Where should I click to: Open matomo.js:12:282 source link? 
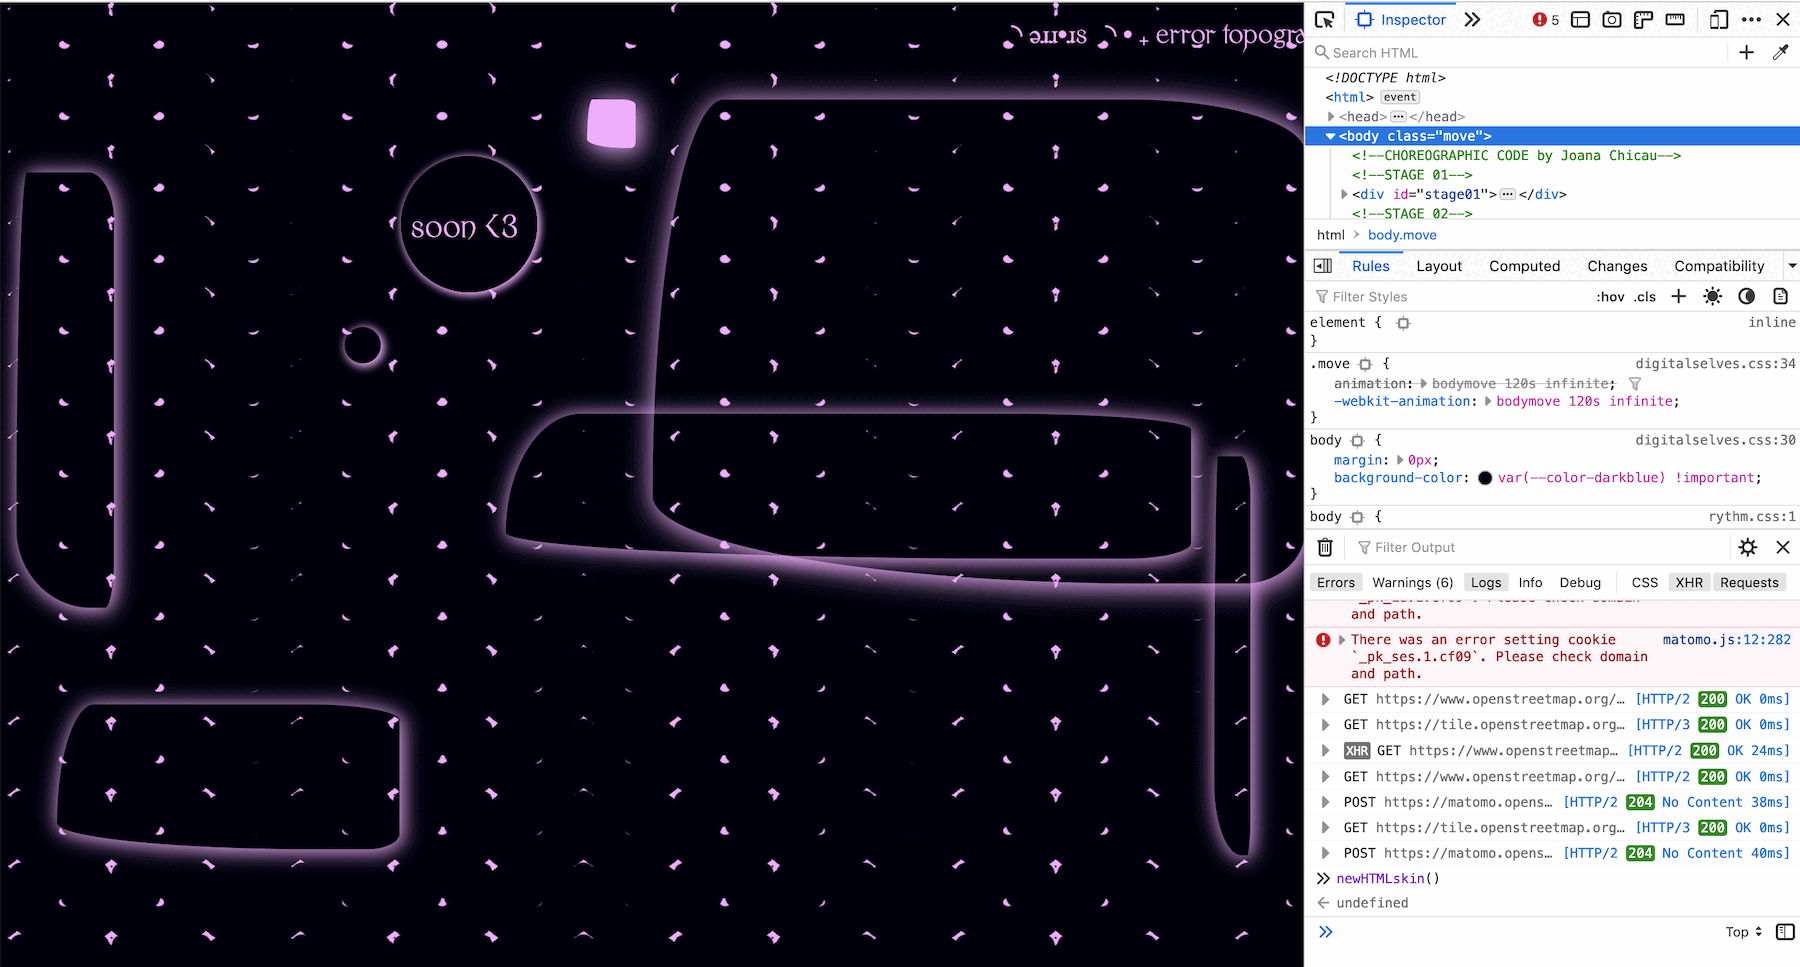coord(1727,640)
